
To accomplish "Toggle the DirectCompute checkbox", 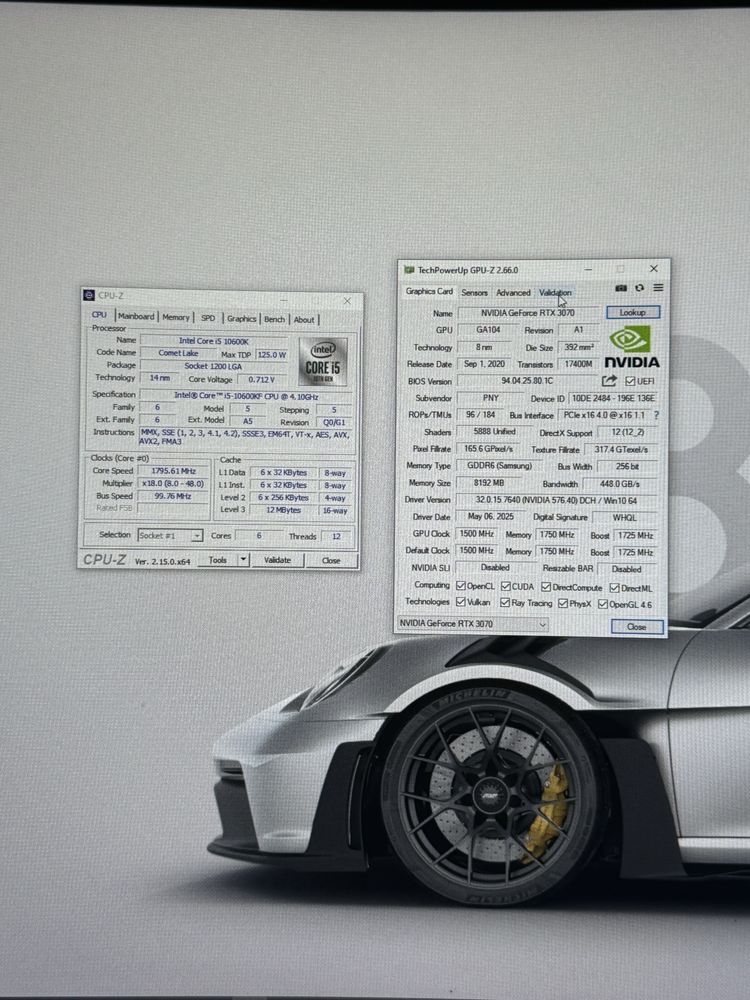I will coord(546,587).
